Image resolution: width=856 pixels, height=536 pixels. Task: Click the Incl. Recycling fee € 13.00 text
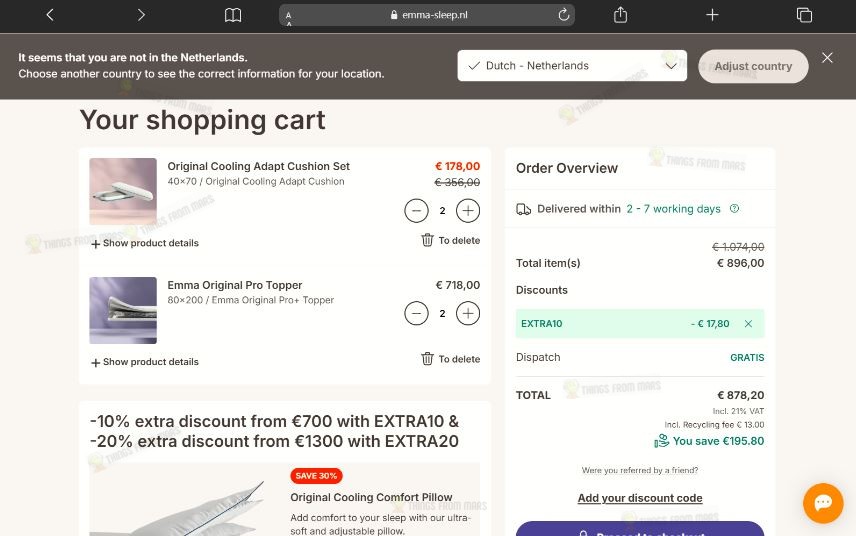pyautogui.click(x=714, y=425)
